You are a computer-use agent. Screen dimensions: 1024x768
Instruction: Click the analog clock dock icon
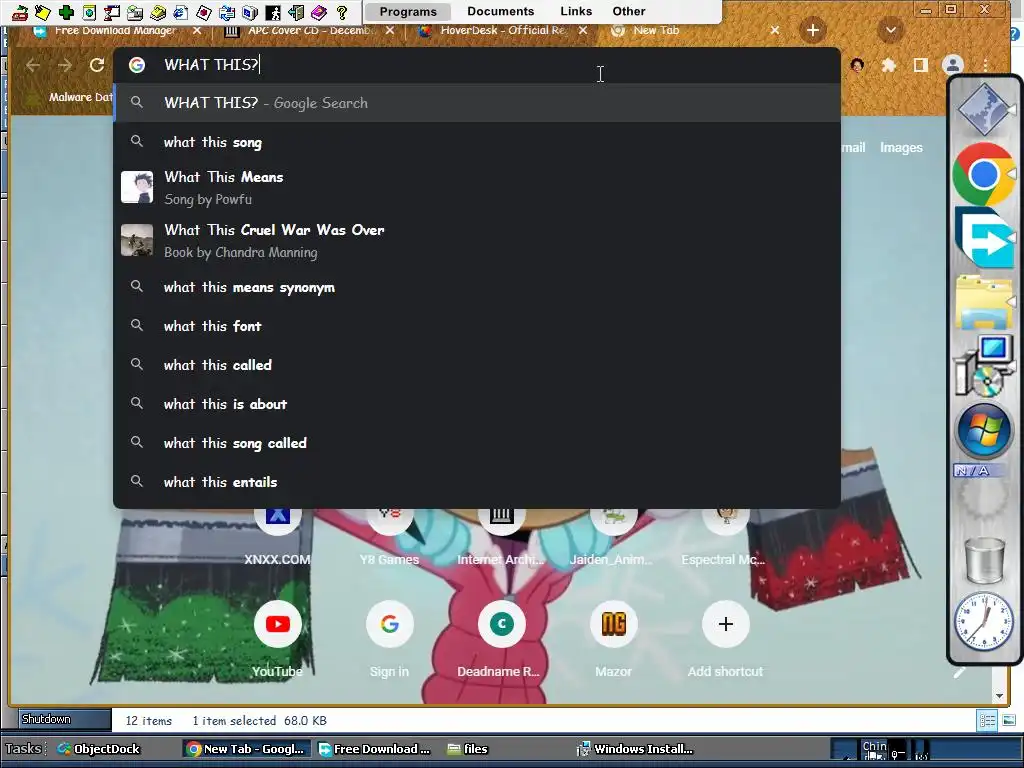[984, 621]
